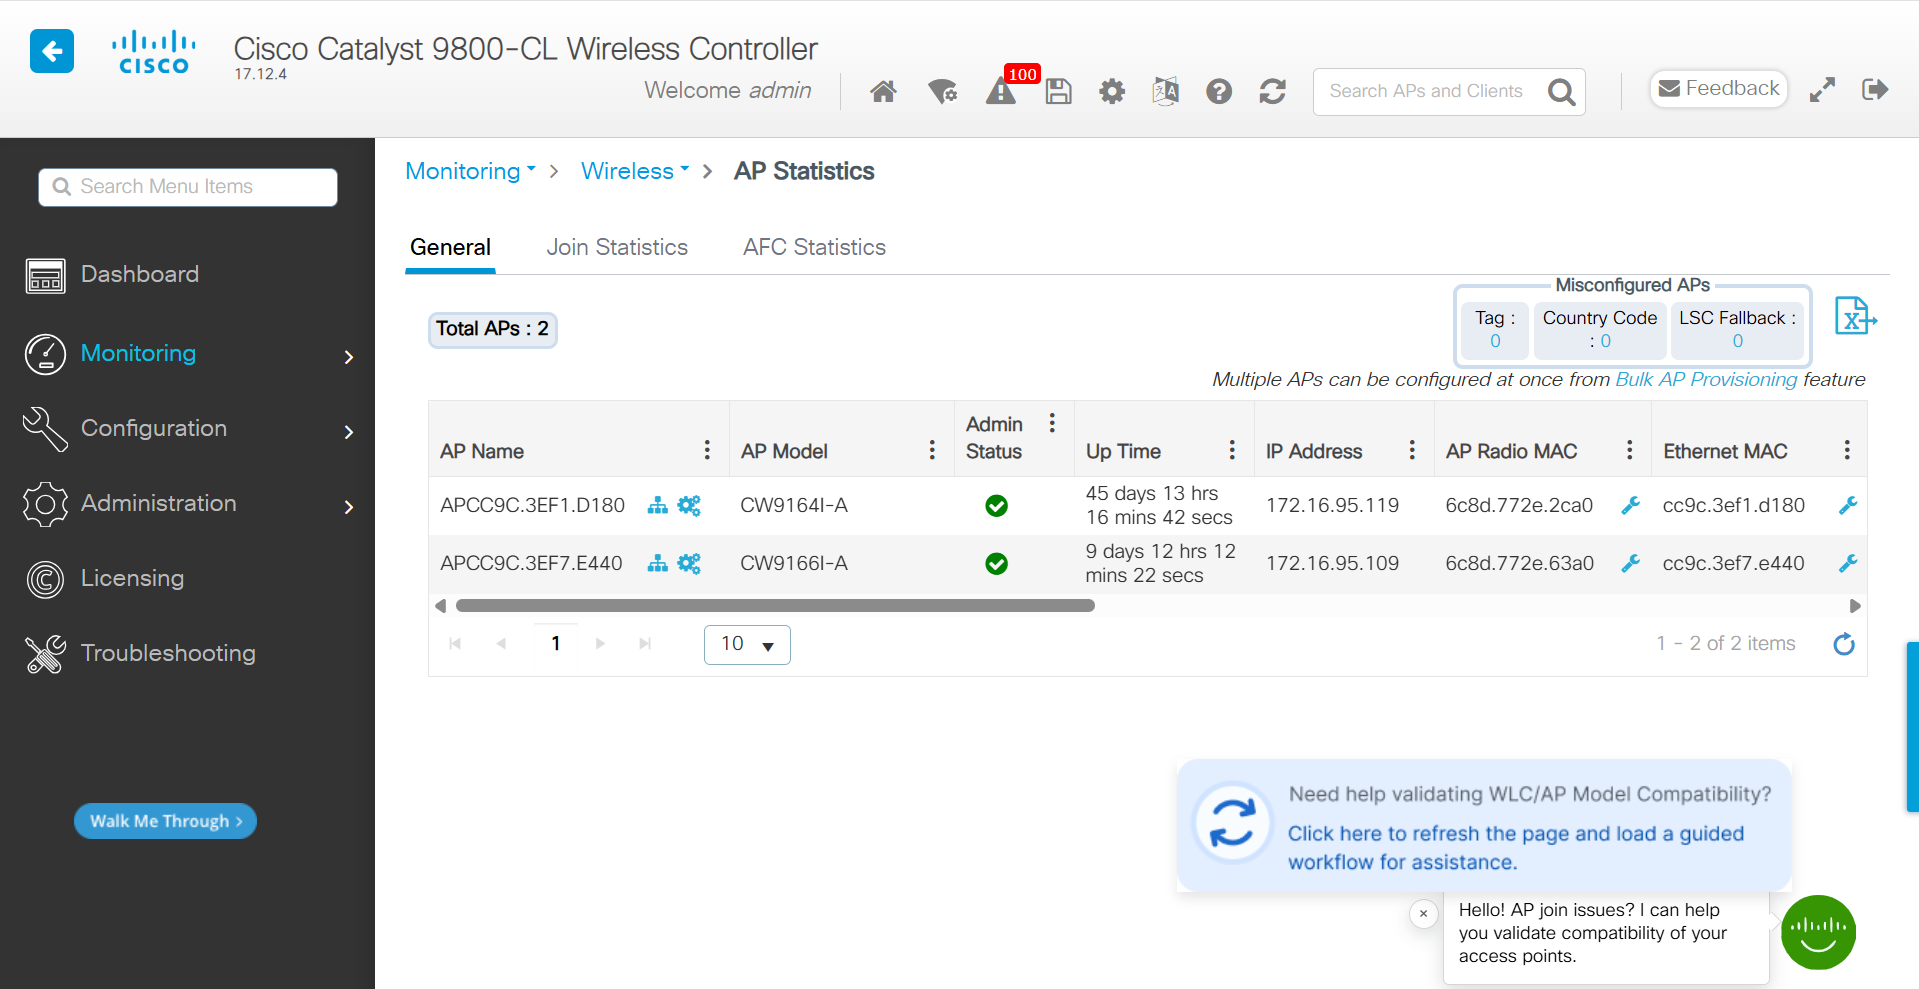Go to the Home icon
Screen dimensions: 1919x989
883,92
